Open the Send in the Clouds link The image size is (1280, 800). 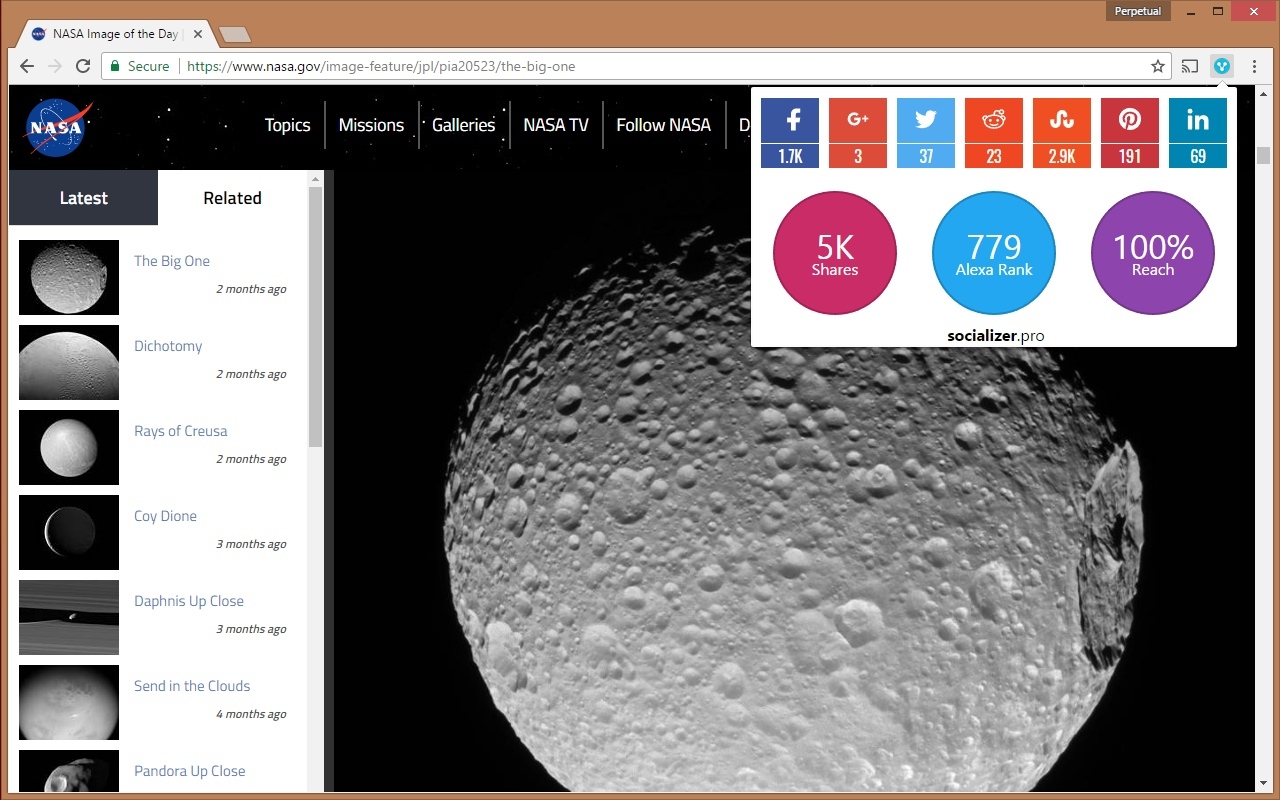point(192,686)
